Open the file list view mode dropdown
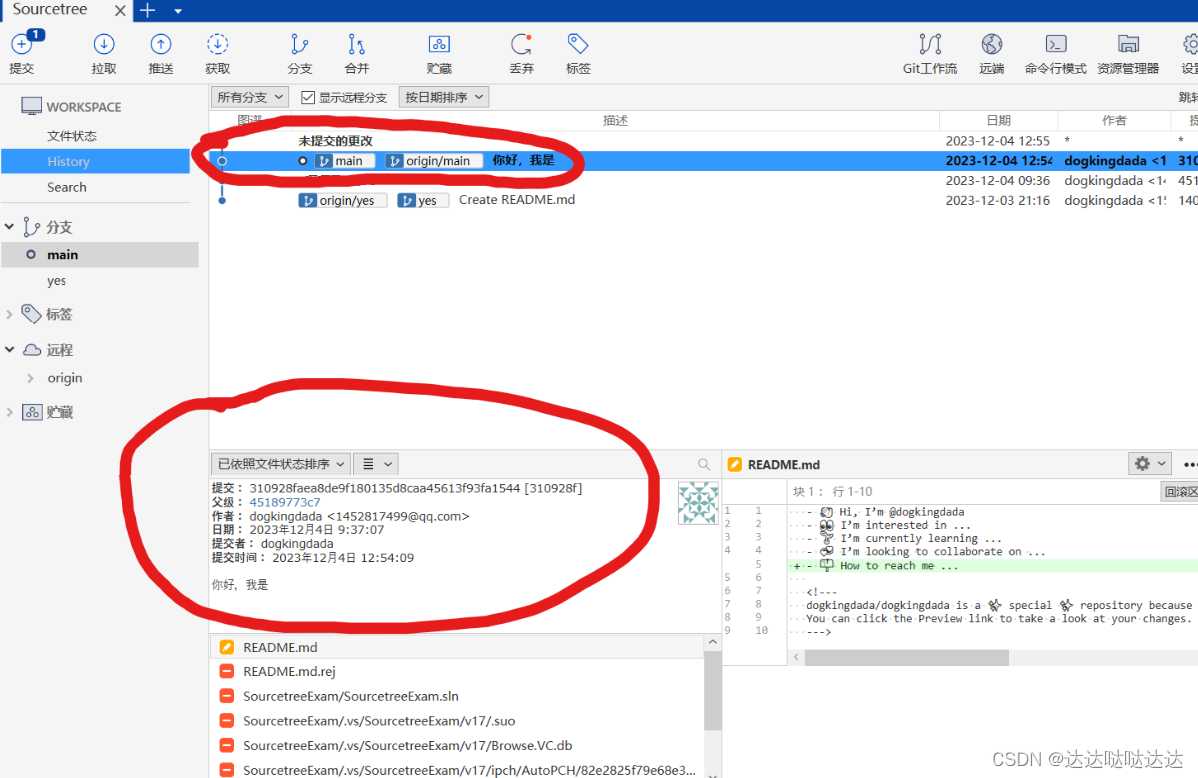Viewport: 1198px width, 778px height. click(377, 464)
